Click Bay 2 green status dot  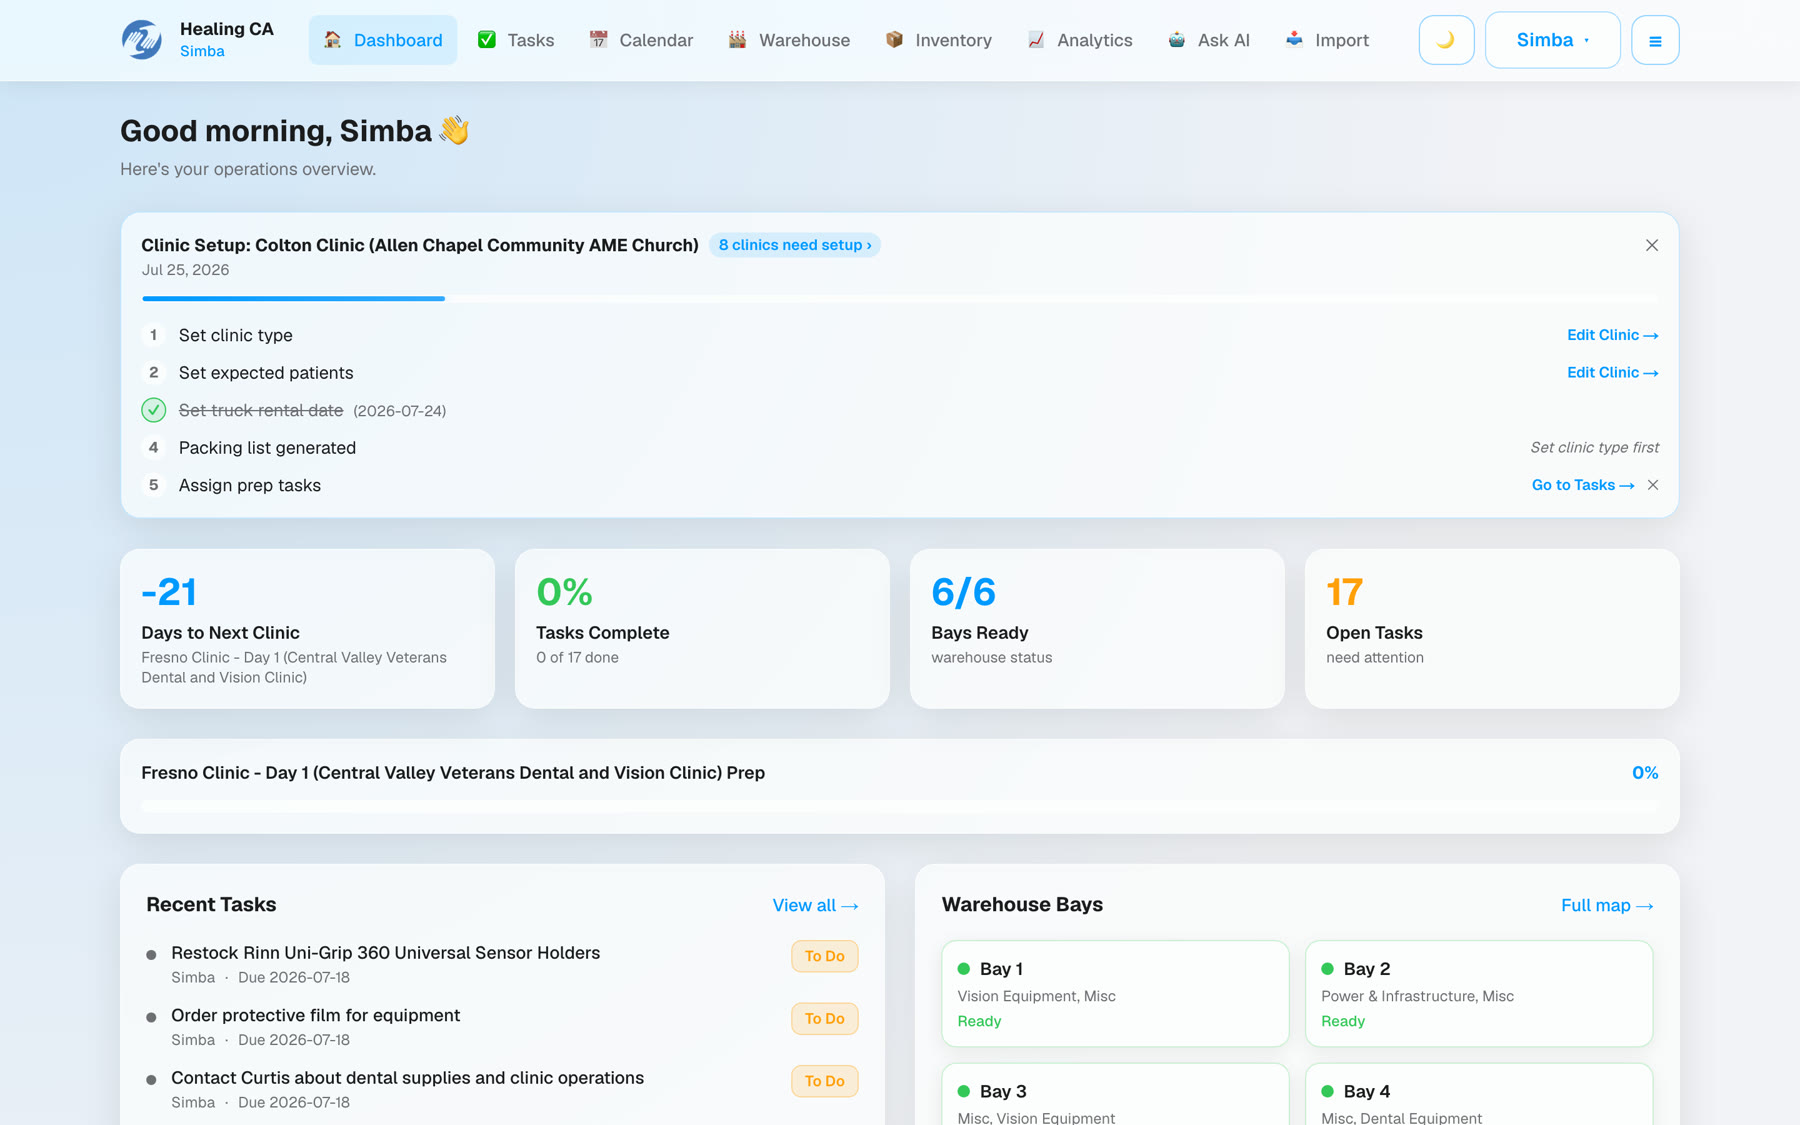point(1328,968)
